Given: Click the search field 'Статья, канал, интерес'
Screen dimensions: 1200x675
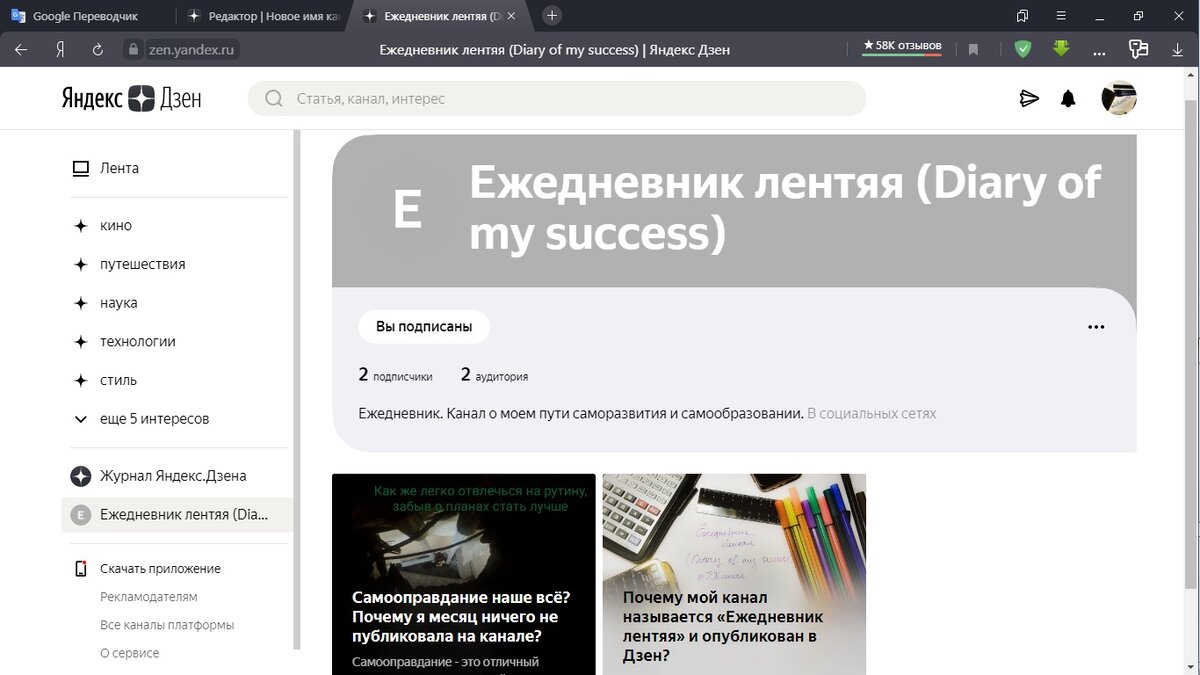Looking at the screenshot, I should click(x=557, y=98).
